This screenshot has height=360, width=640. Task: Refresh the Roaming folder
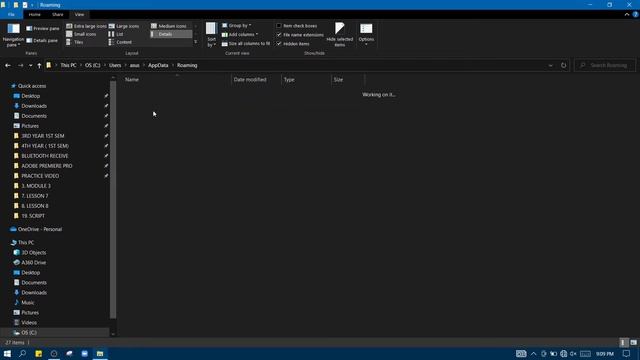point(563,65)
